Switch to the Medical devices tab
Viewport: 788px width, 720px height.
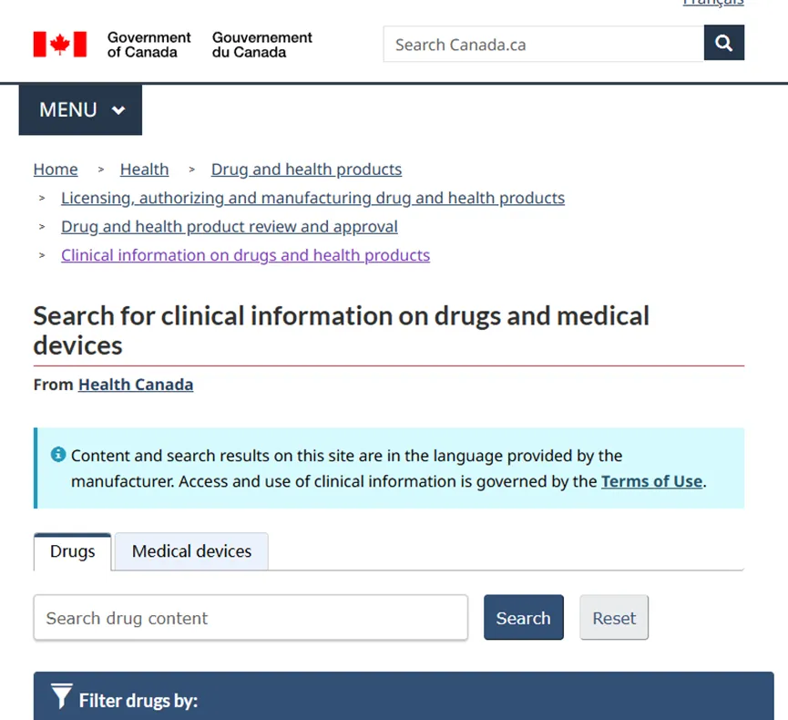[x=191, y=551]
